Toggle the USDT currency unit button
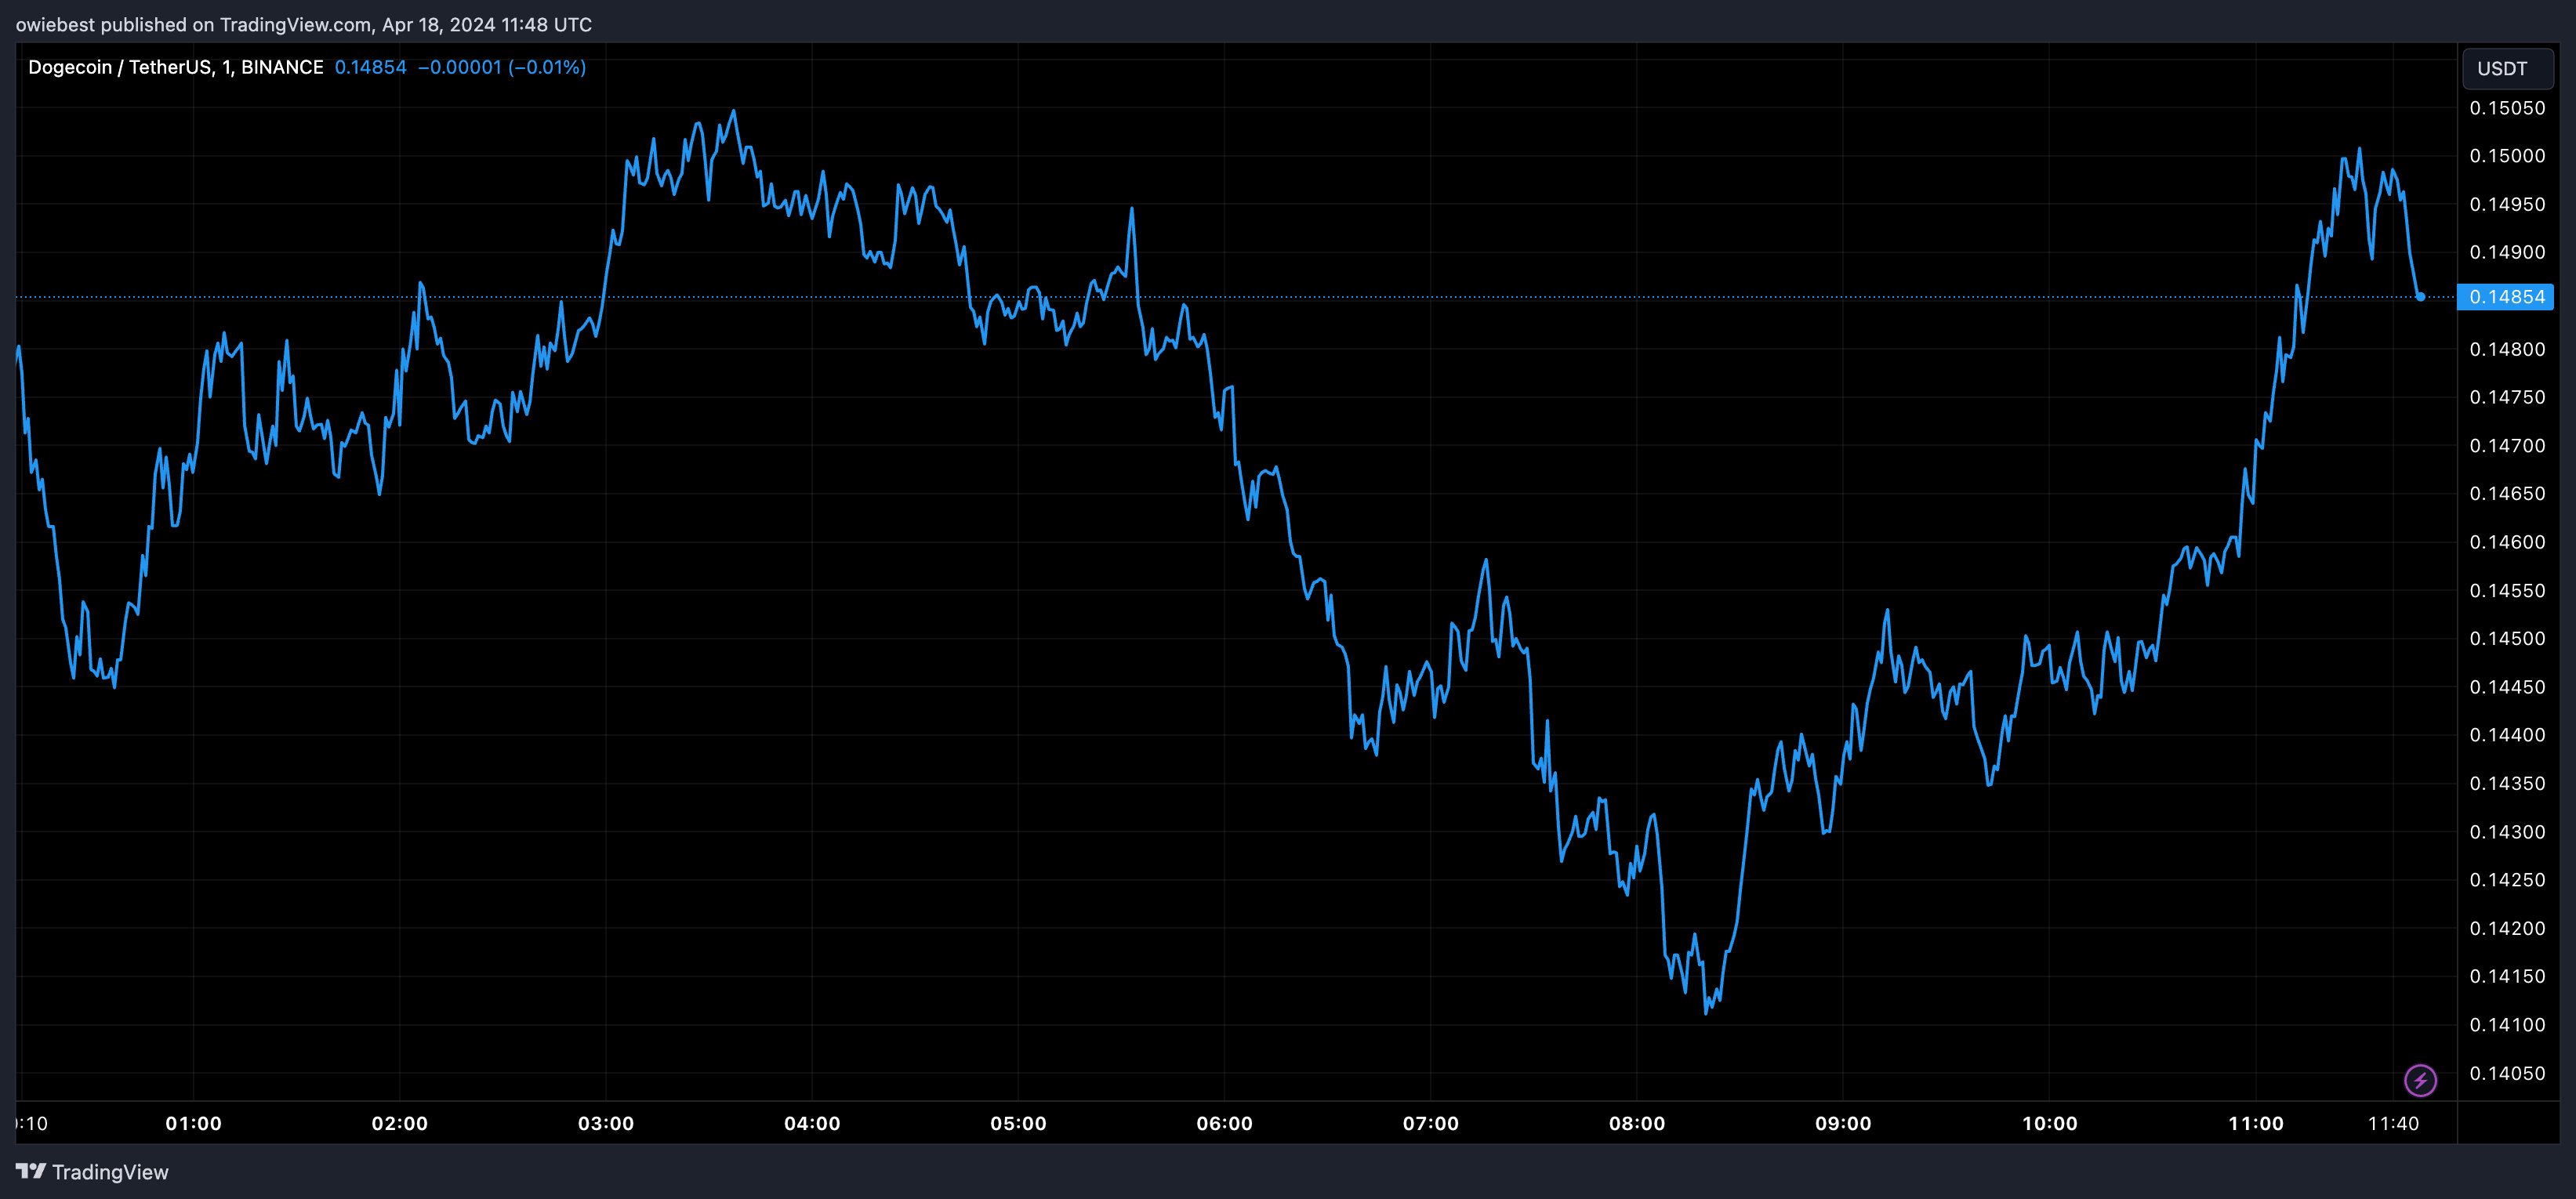Image resolution: width=2576 pixels, height=1199 pixels. point(2503,68)
